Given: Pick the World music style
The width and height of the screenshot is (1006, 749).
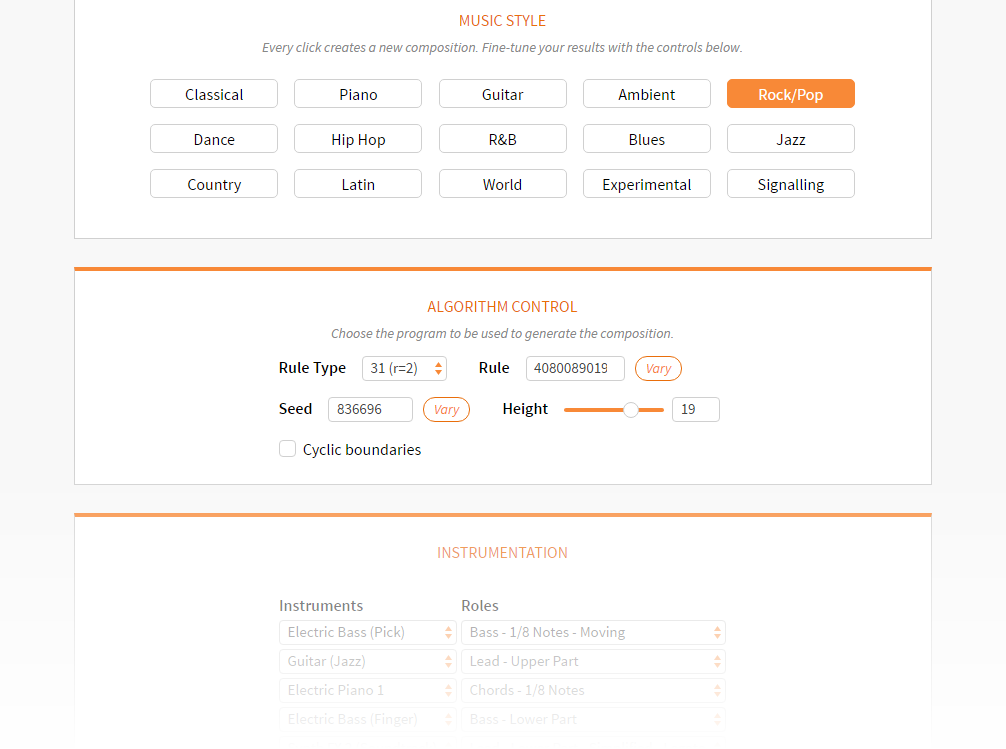Looking at the screenshot, I should [502, 184].
